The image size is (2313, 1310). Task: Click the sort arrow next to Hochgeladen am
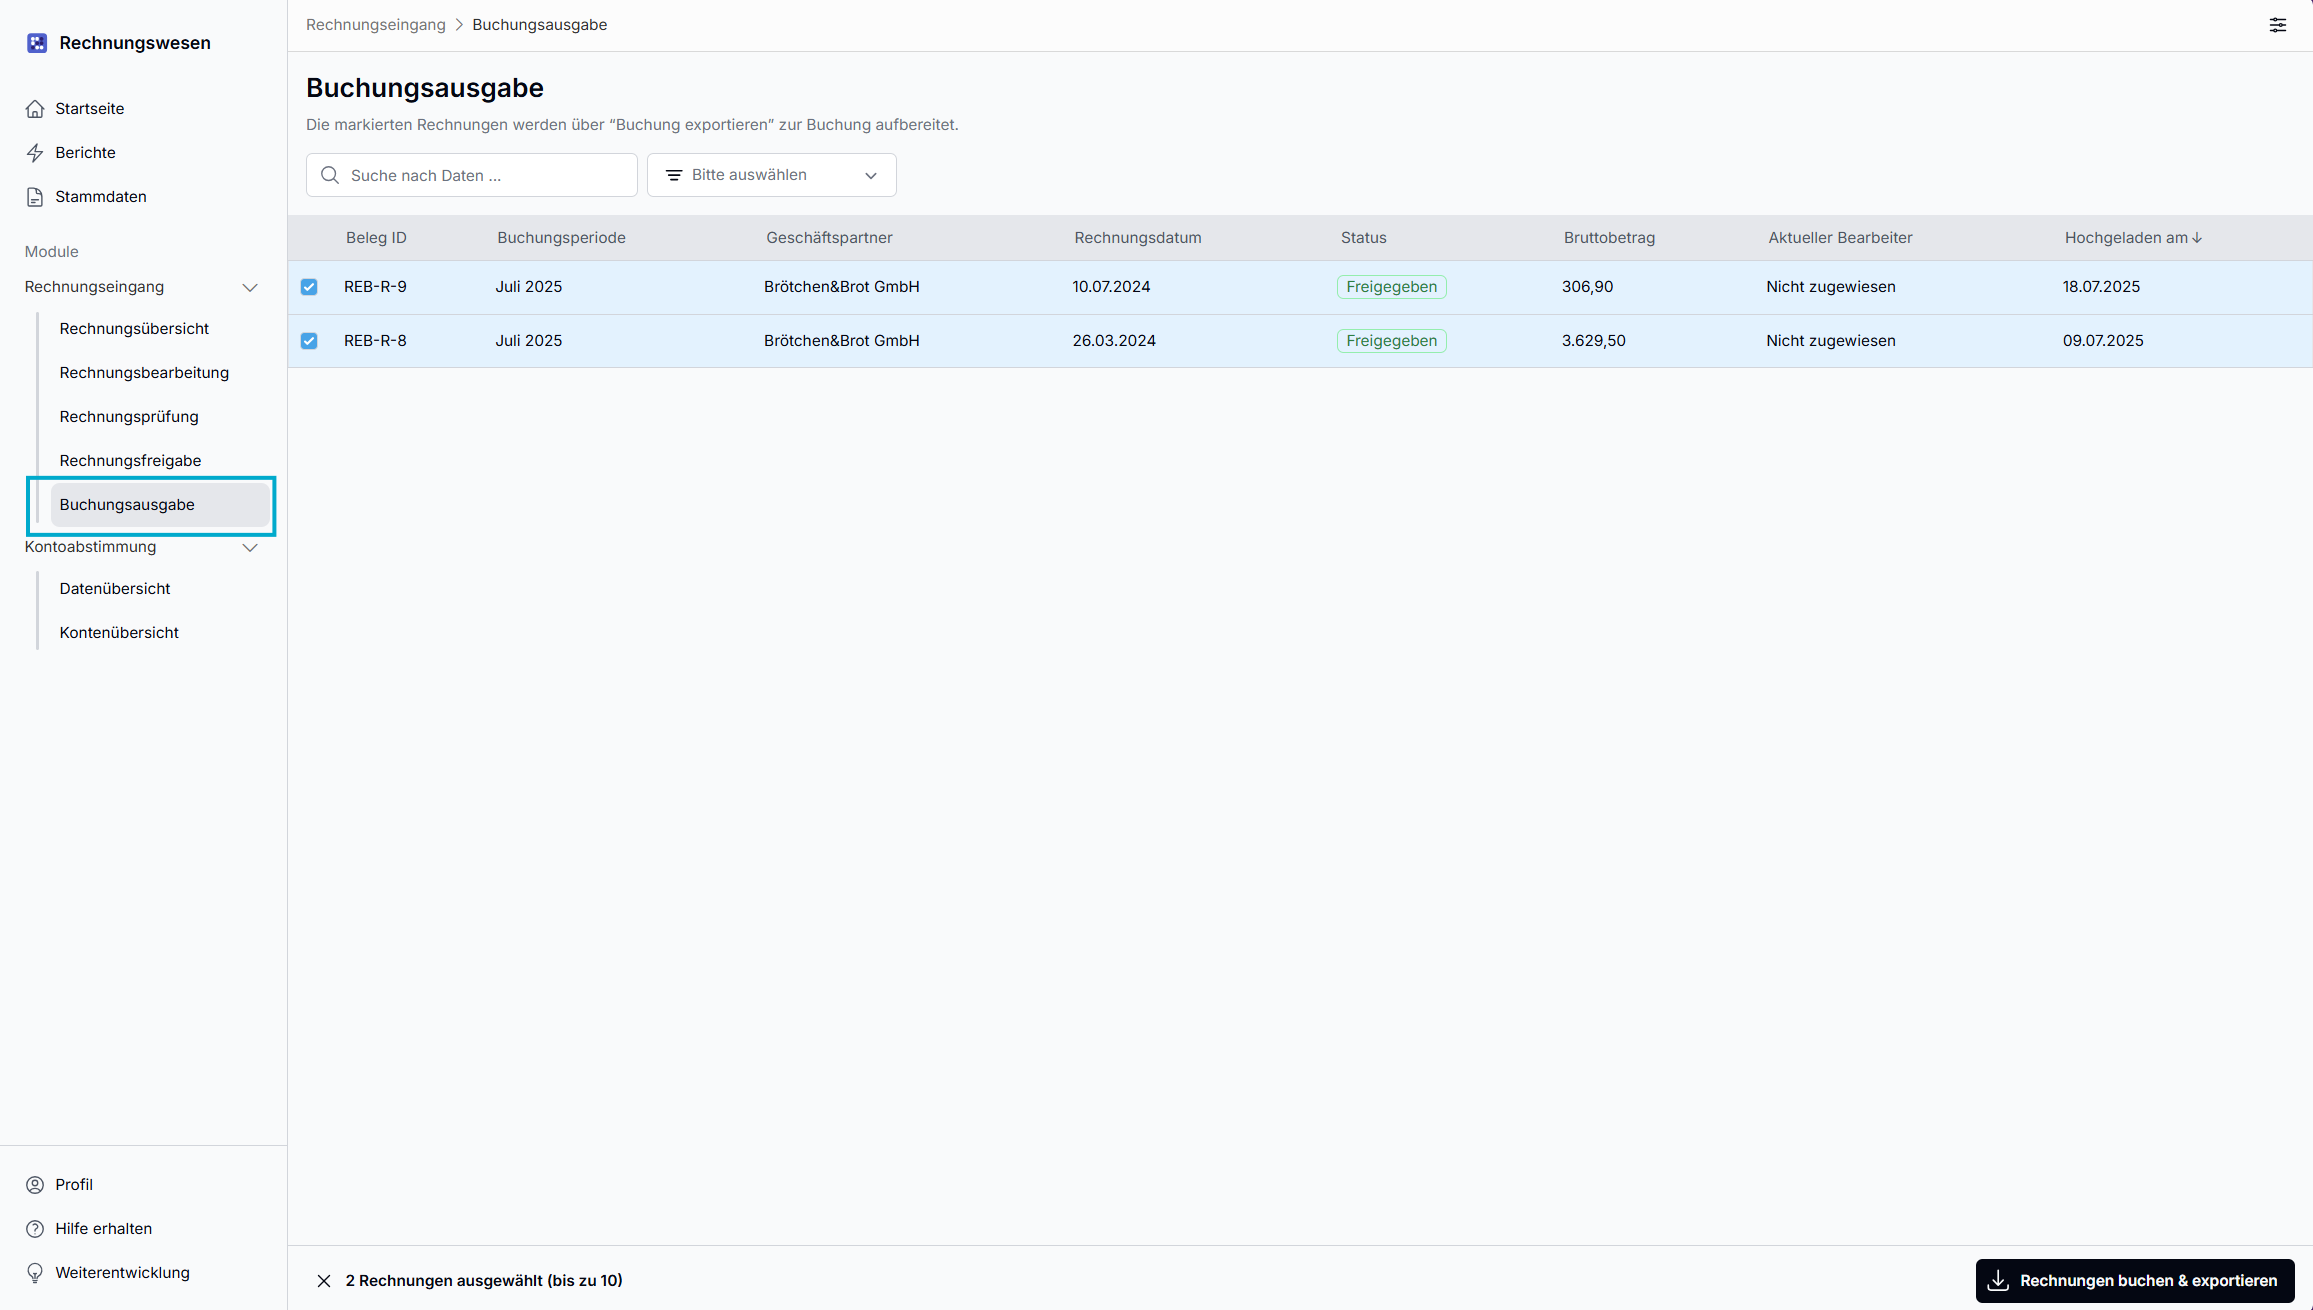2197,238
